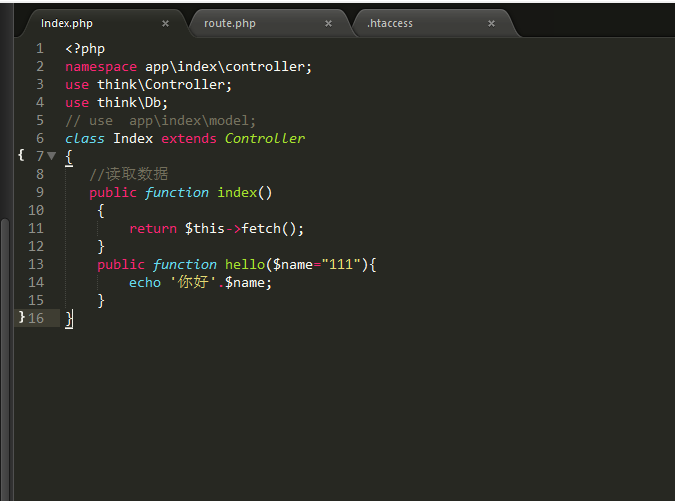Click the 'class' keyword on line 6

(85, 139)
